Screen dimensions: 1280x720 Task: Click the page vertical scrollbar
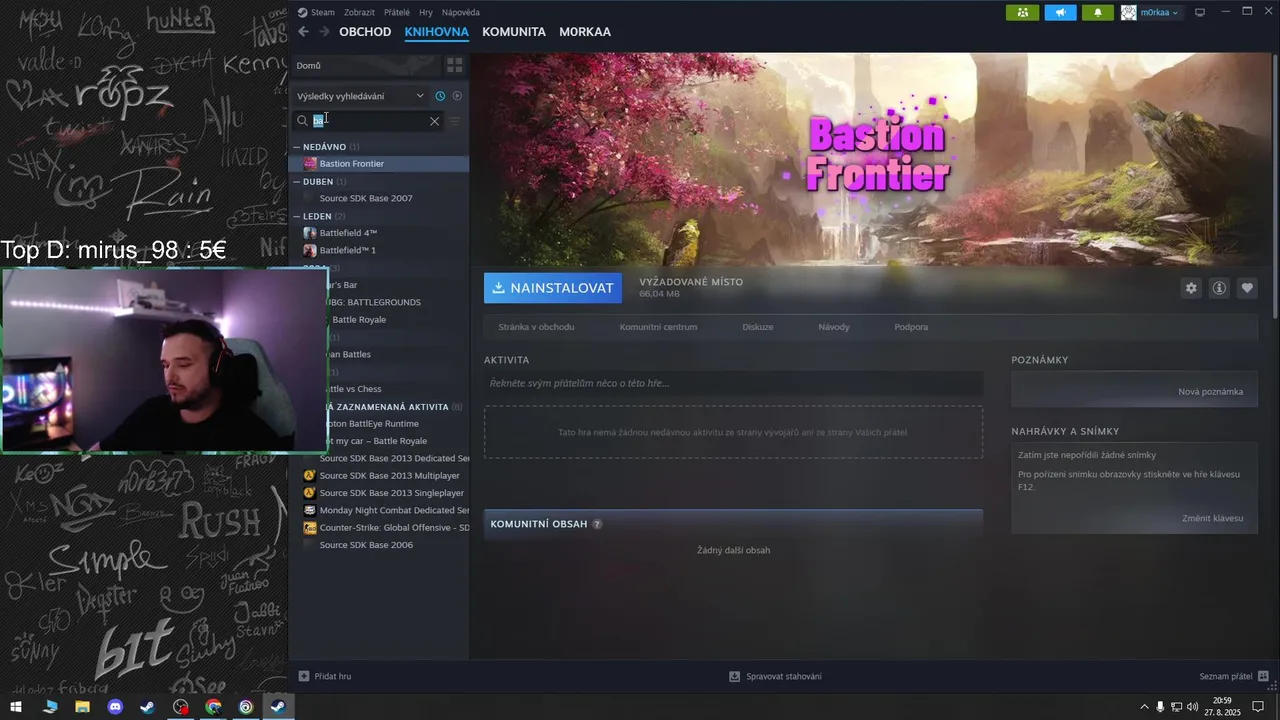(1276, 185)
